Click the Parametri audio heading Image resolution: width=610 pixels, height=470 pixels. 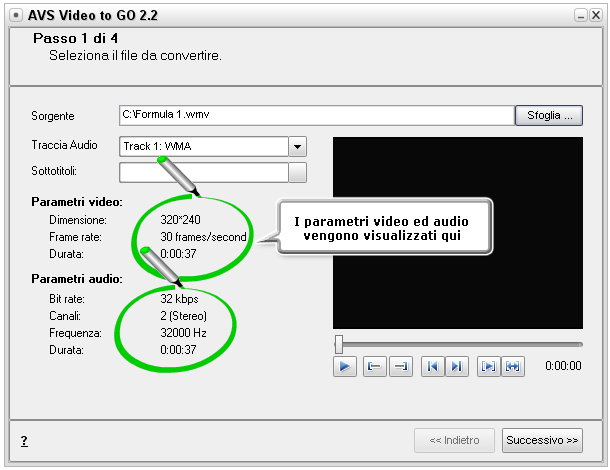pyautogui.click(x=77, y=279)
